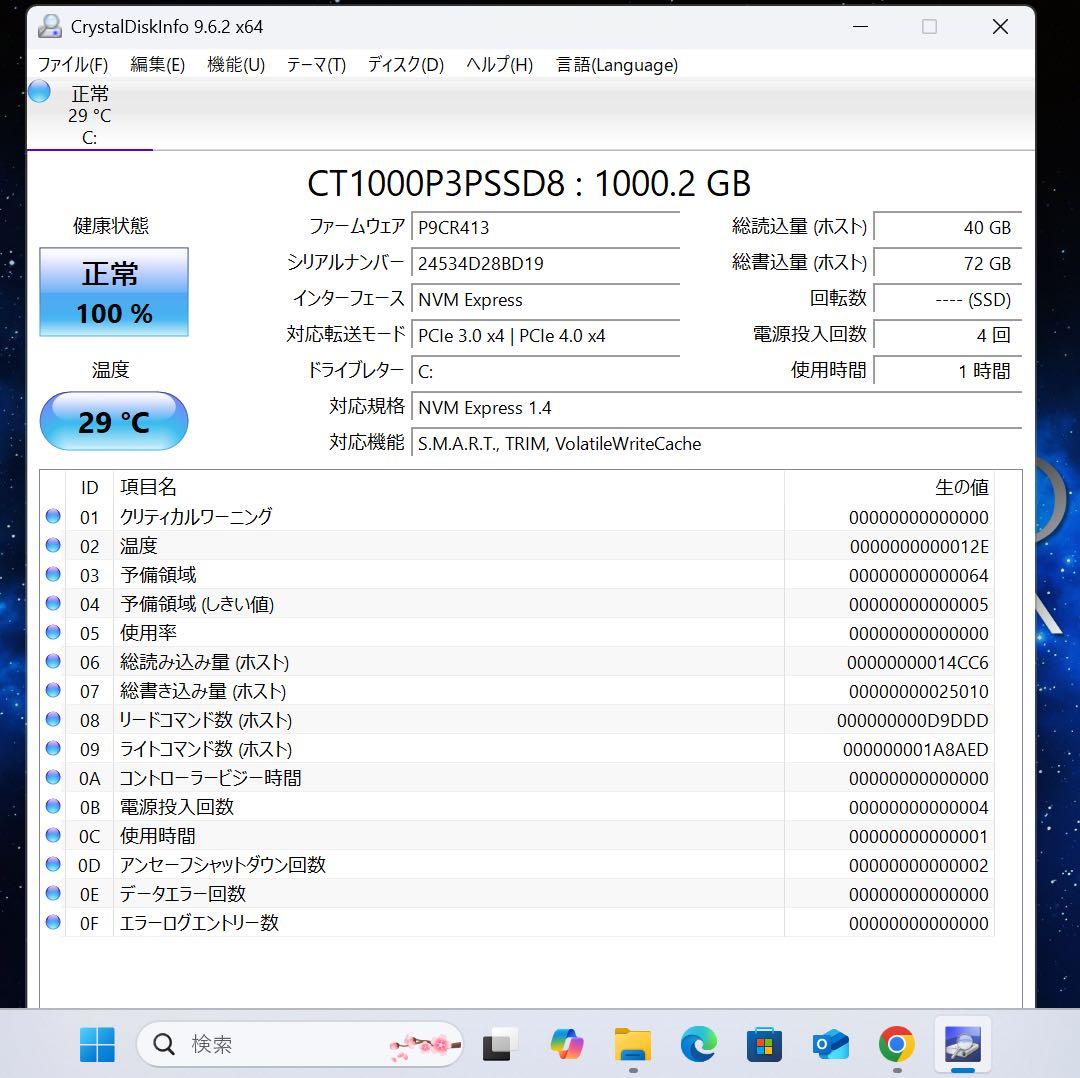Screen dimensions: 1080x1078
Task: Click the total host writes value 72 GB
Action: (948, 263)
